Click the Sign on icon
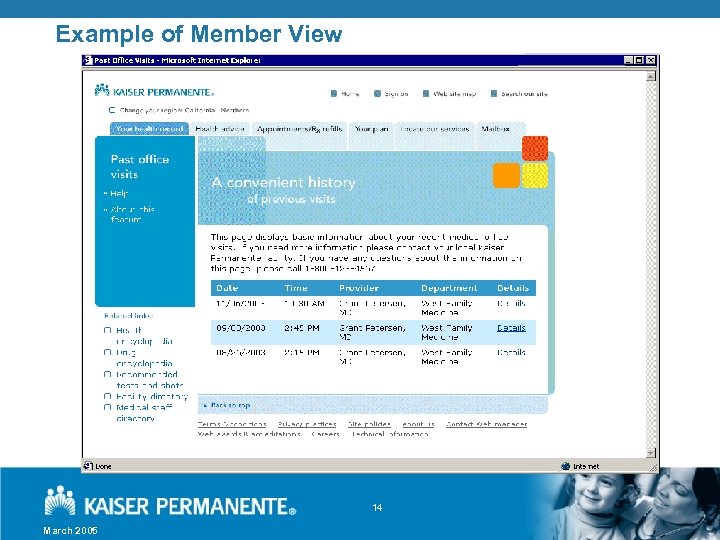This screenshot has width=720, height=540. tap(377, 94)
